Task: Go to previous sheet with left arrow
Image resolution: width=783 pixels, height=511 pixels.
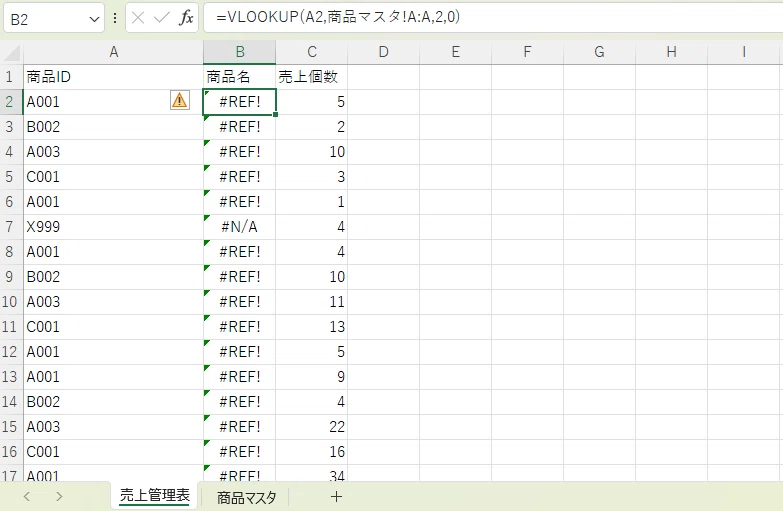Action: (x=27, y=497)
